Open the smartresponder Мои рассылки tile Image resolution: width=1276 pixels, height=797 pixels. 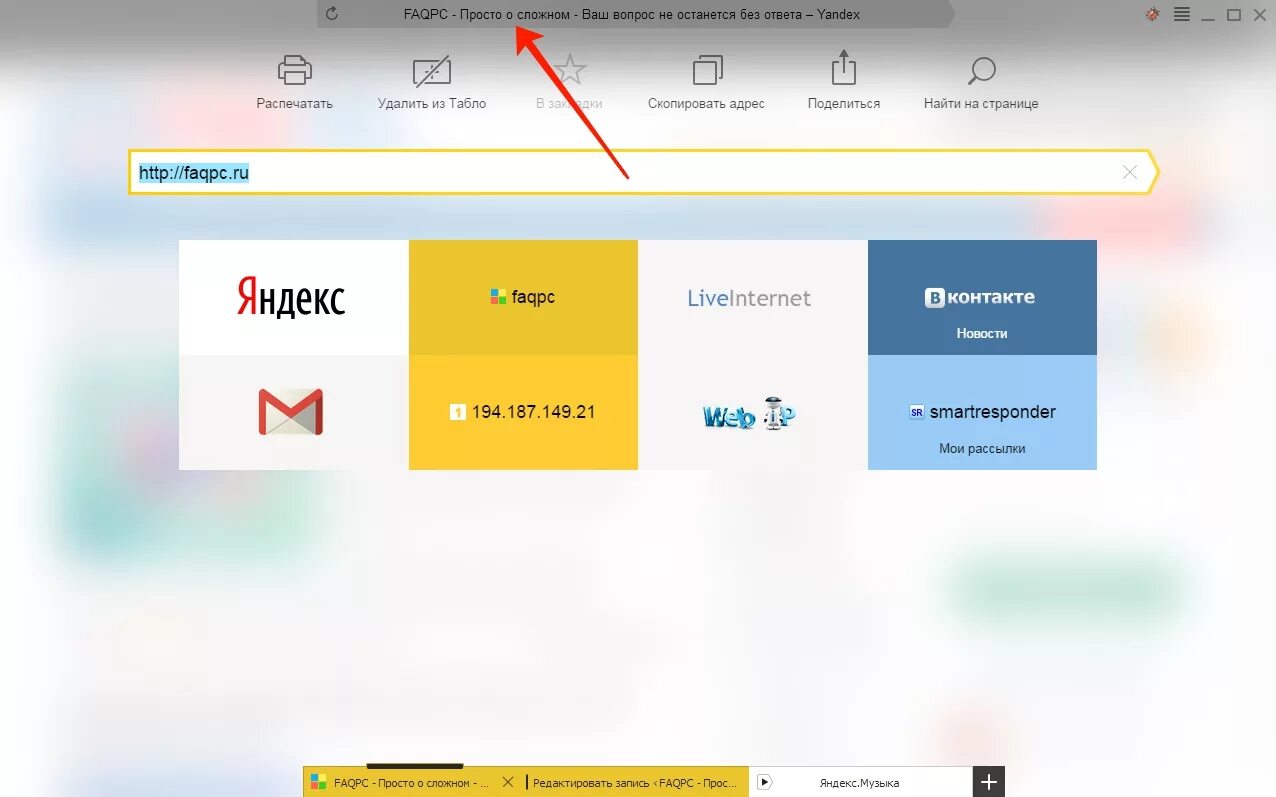pyautogui.click(x=982, y=412)
